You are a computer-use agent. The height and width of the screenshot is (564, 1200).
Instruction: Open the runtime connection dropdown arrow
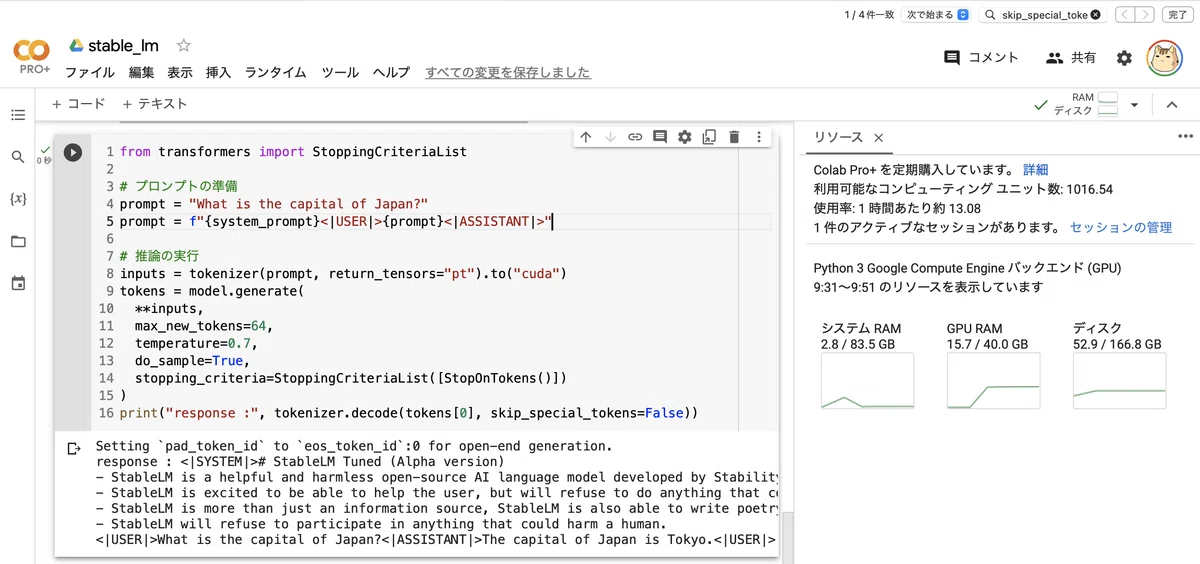(x=1134, y=104)
